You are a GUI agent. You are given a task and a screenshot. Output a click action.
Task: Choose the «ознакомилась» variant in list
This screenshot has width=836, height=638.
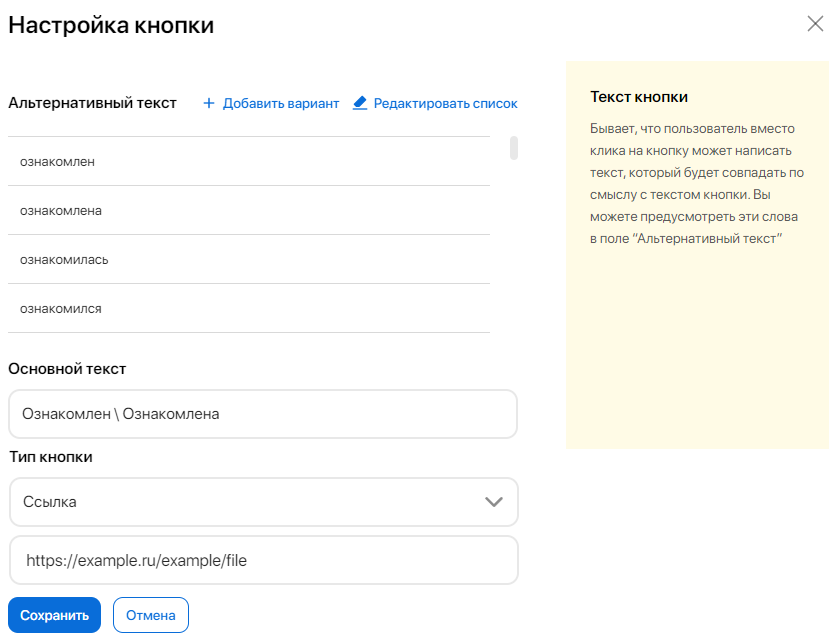tap(248, 259)
